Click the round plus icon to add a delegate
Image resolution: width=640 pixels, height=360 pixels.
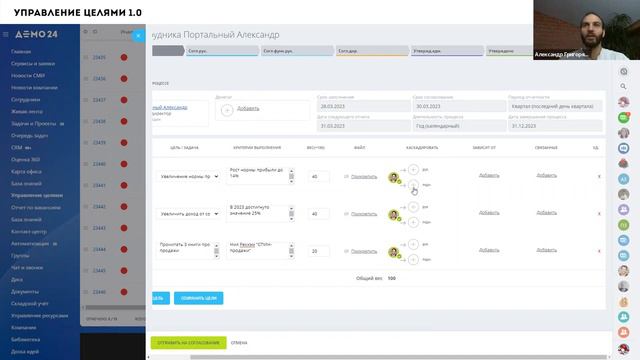227,110
